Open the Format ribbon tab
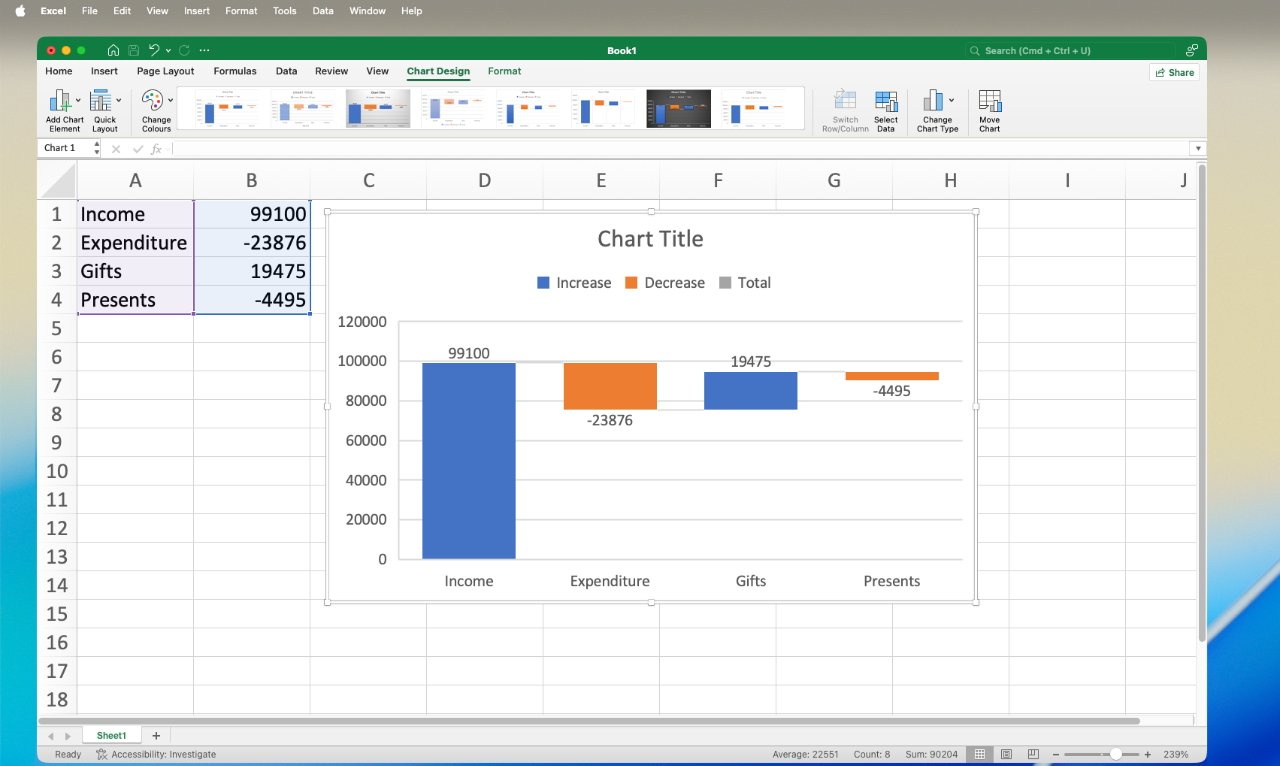This screenshot has height=766, width=1280. click(x=504, y=71)
